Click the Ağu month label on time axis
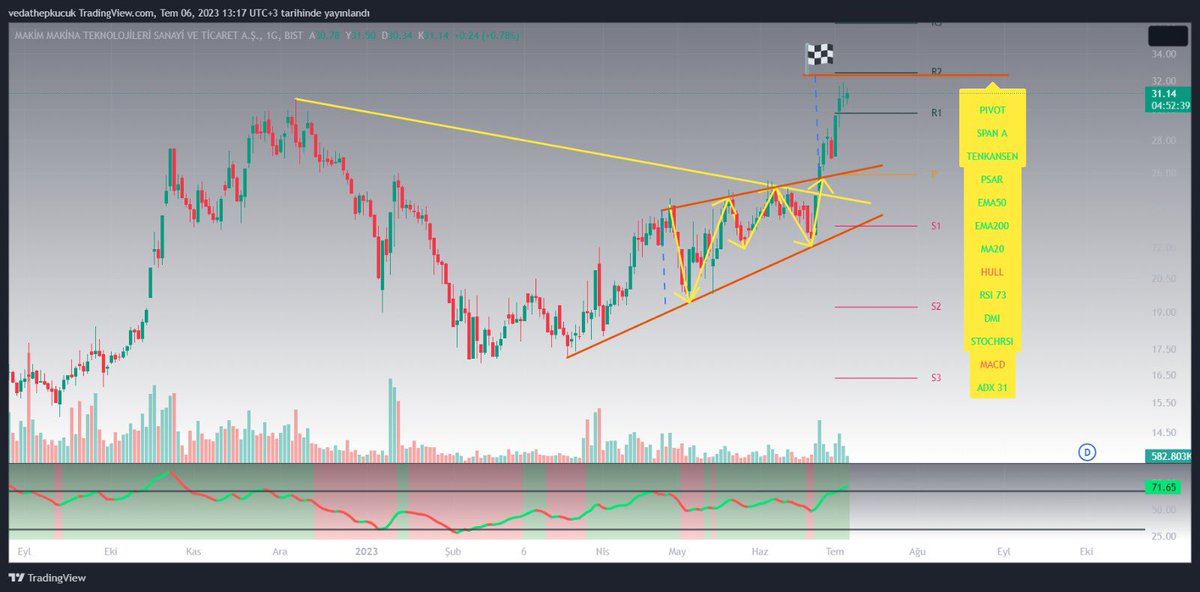 [915, 551]
